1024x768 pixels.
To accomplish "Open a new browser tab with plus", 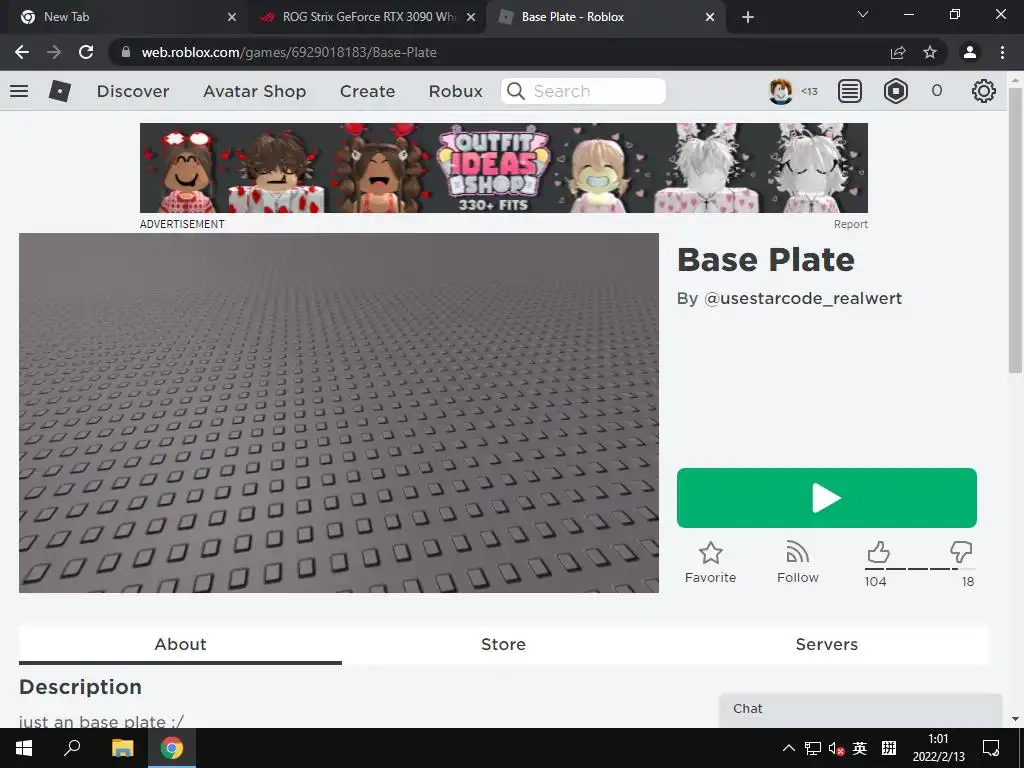I will (x=748, y=17).
